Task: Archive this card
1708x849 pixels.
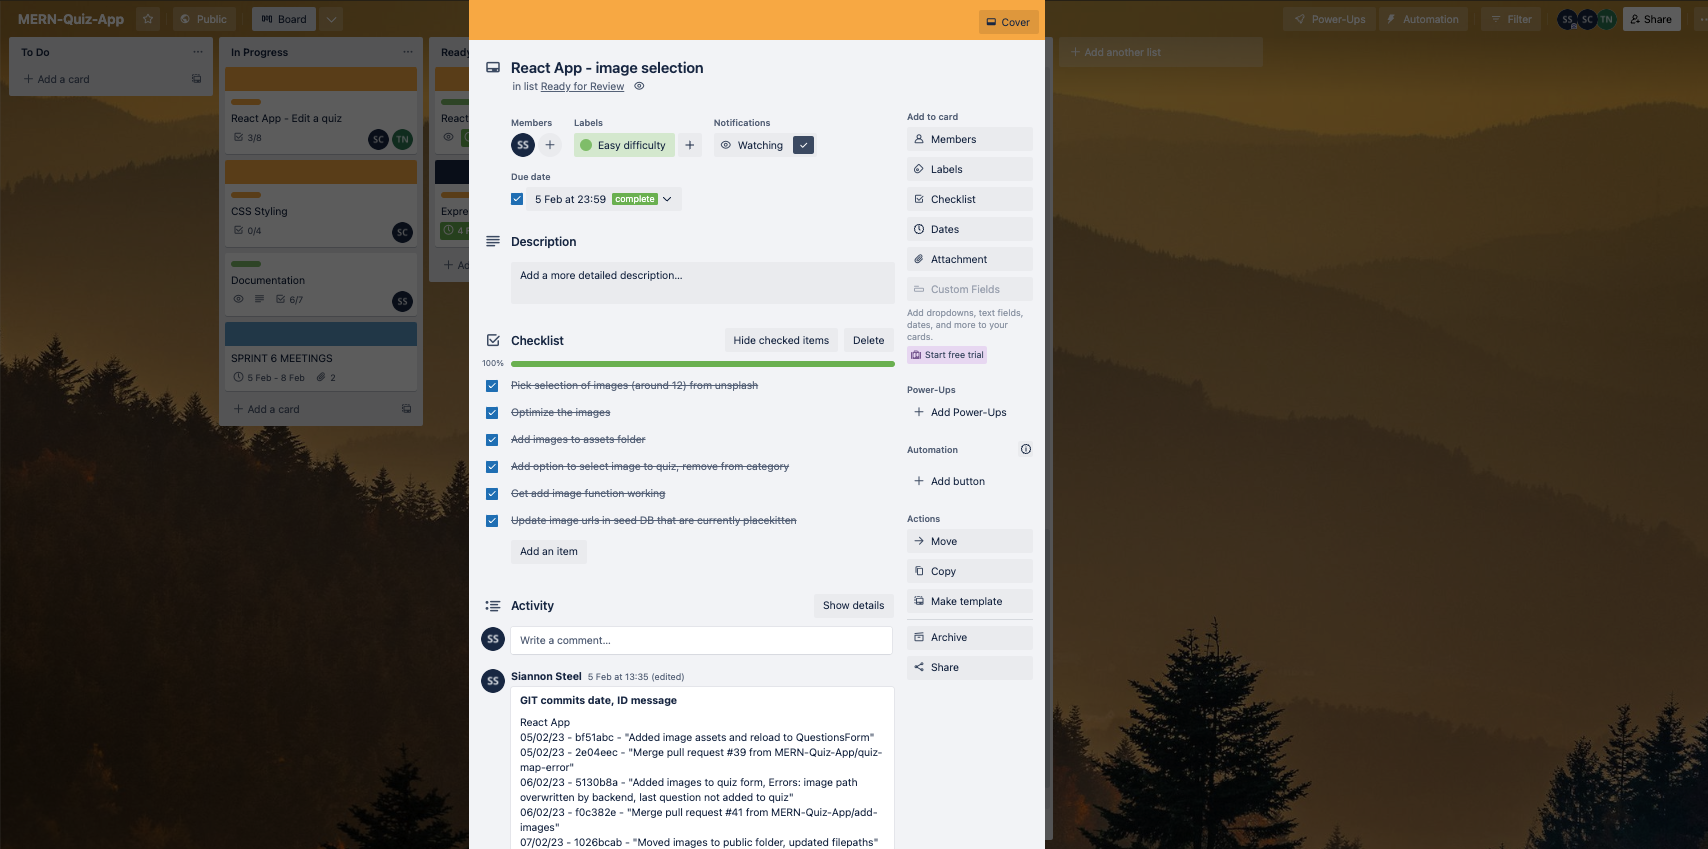Action: click(x=970, y=637)
